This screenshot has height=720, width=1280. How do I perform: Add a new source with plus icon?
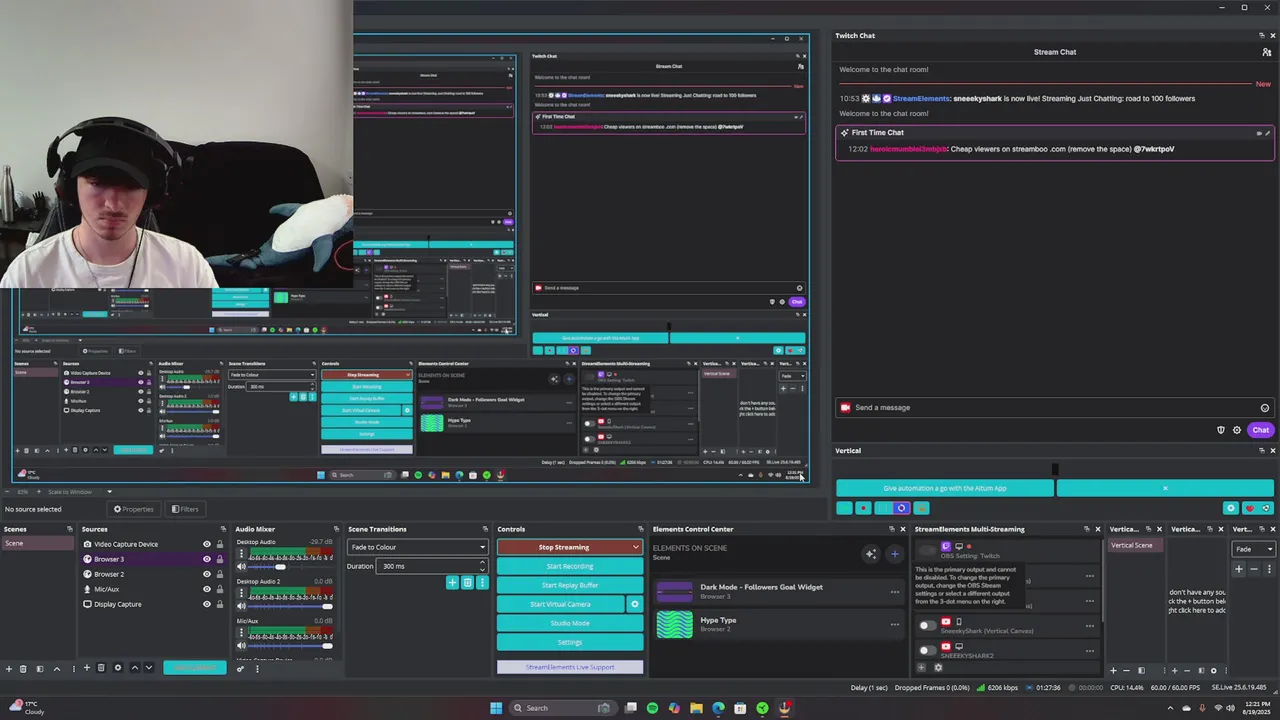(x=87, y=668)
